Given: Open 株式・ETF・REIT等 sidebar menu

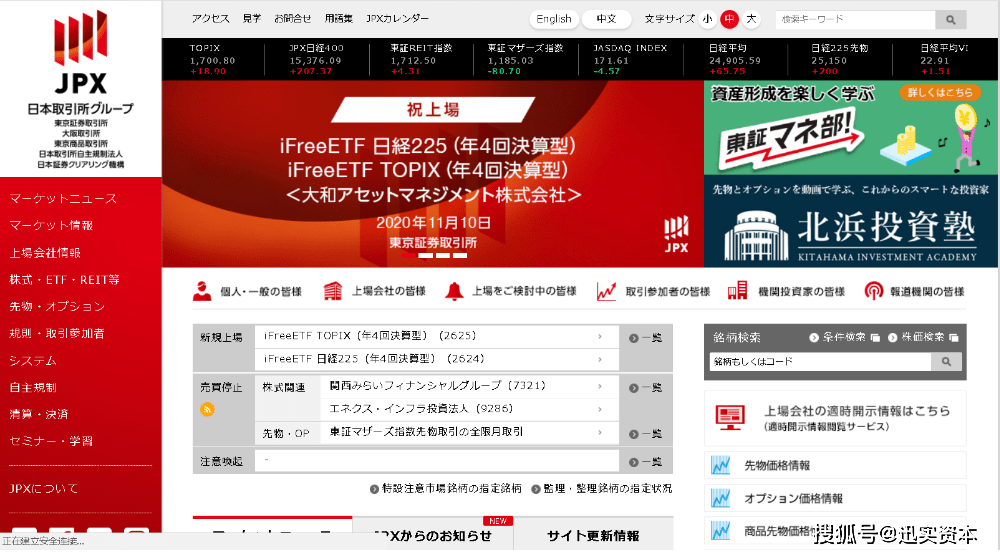Looking at the screenshot, I should pos(64,279).
